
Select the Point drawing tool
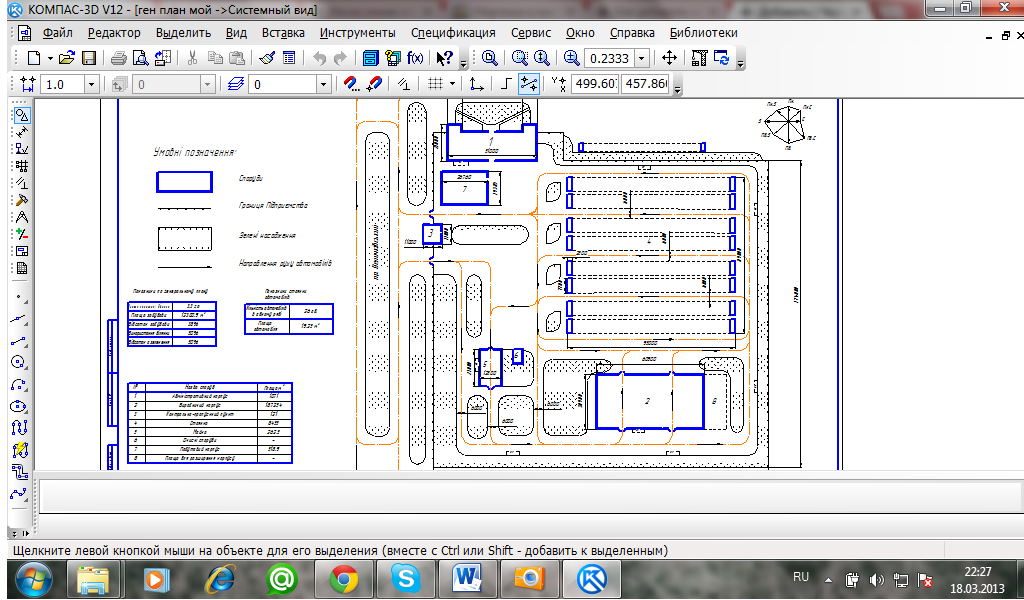20,297
